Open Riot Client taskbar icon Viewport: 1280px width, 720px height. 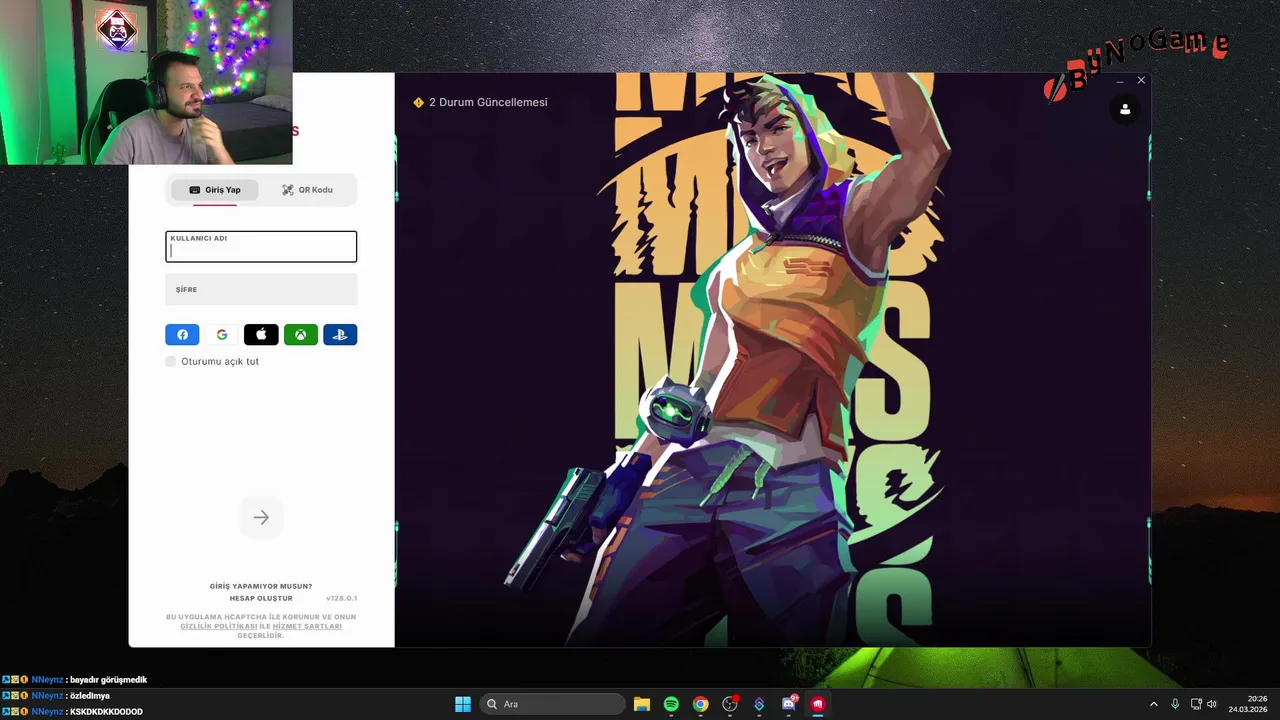coord(818,704)
